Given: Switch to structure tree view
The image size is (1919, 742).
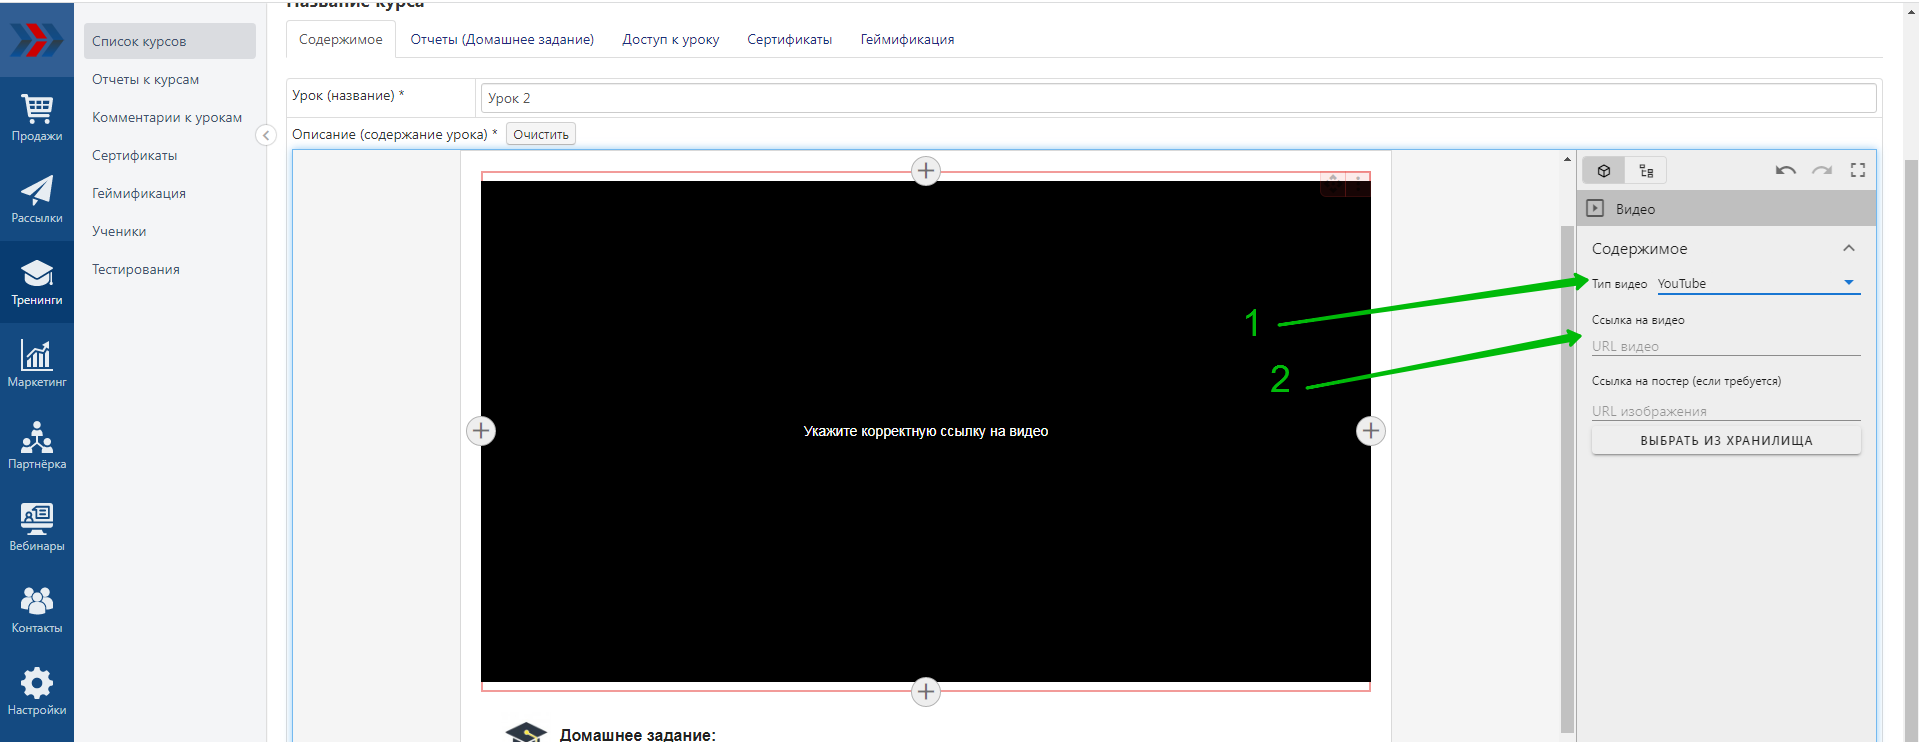Looking at the screenshot, I should click(x=1646, y=171).
